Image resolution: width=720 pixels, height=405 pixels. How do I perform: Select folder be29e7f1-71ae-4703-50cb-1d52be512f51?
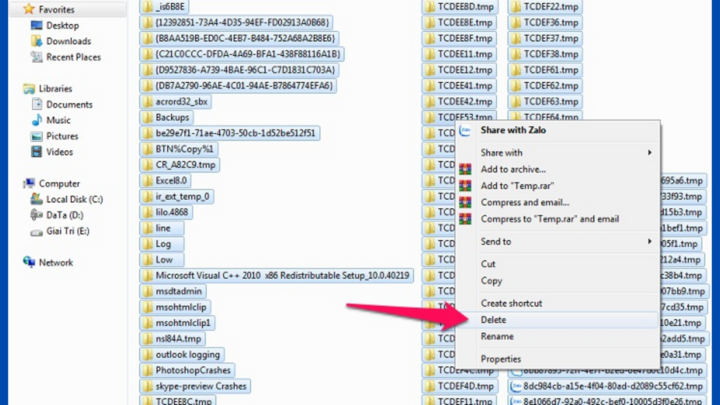230,133
